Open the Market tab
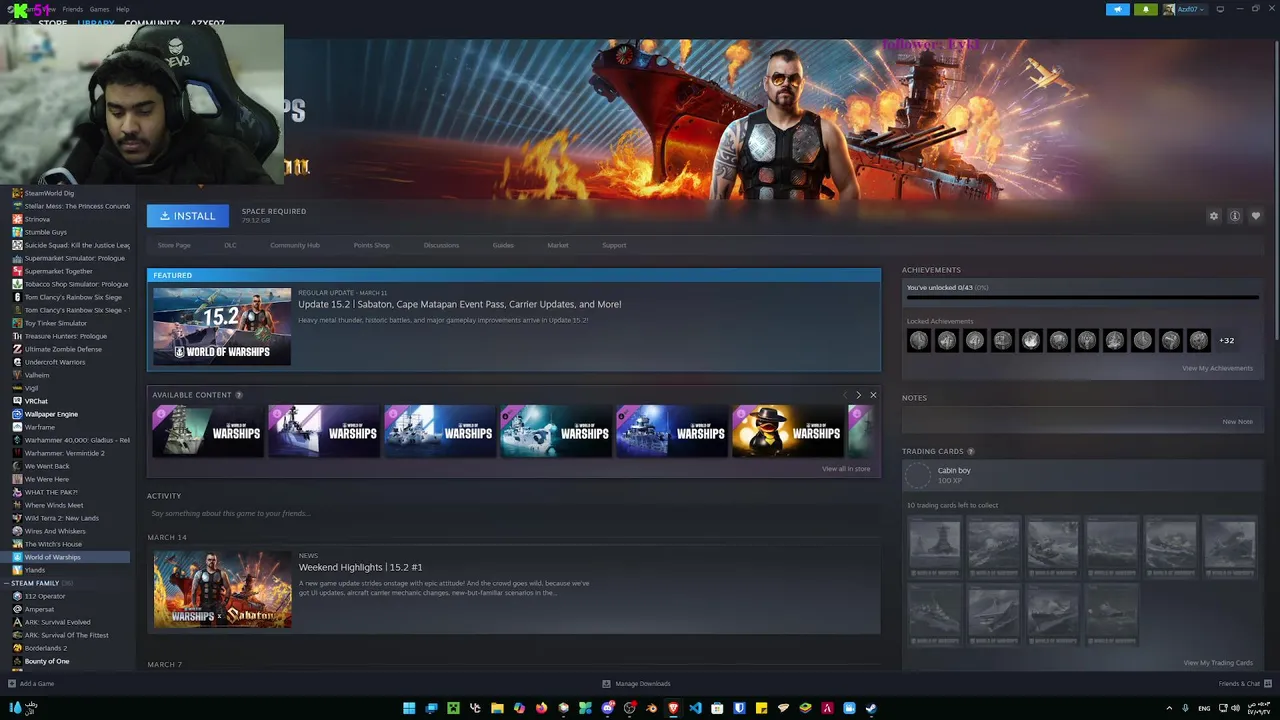This screenshot has width=1280, height=720. (x=558, y=245)
